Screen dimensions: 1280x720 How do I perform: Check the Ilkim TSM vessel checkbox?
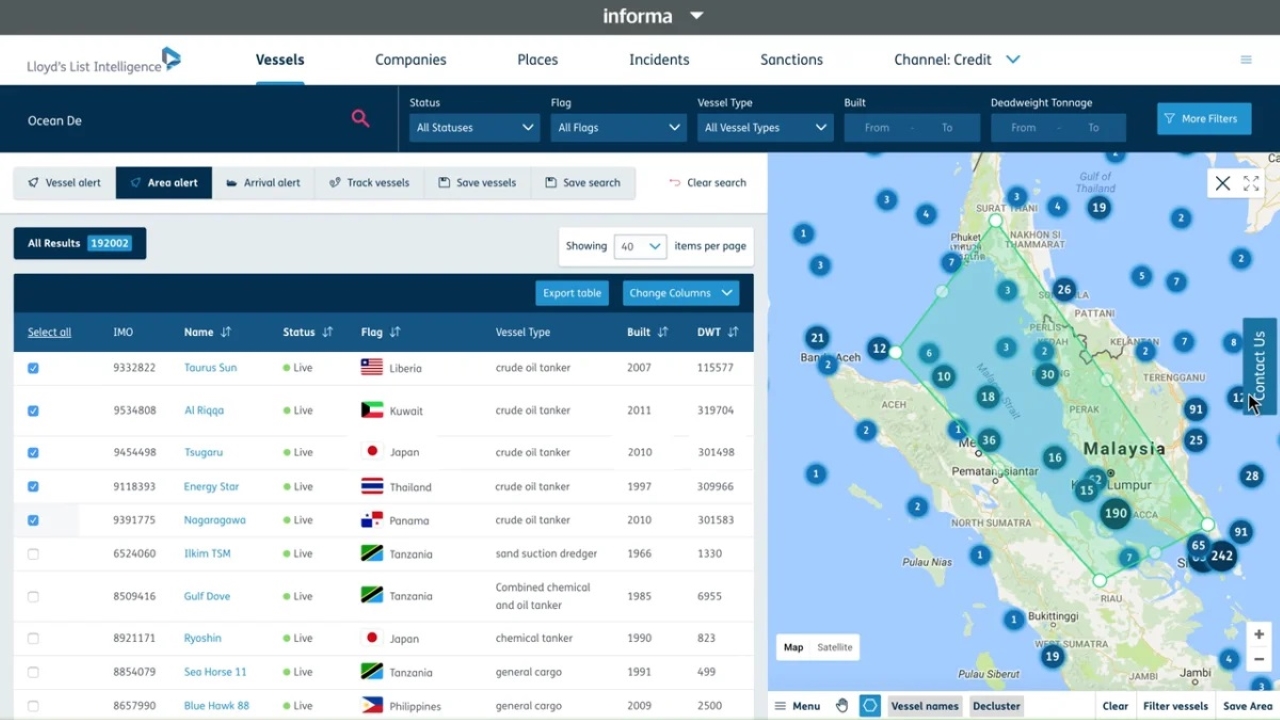(x=33, y=553)
